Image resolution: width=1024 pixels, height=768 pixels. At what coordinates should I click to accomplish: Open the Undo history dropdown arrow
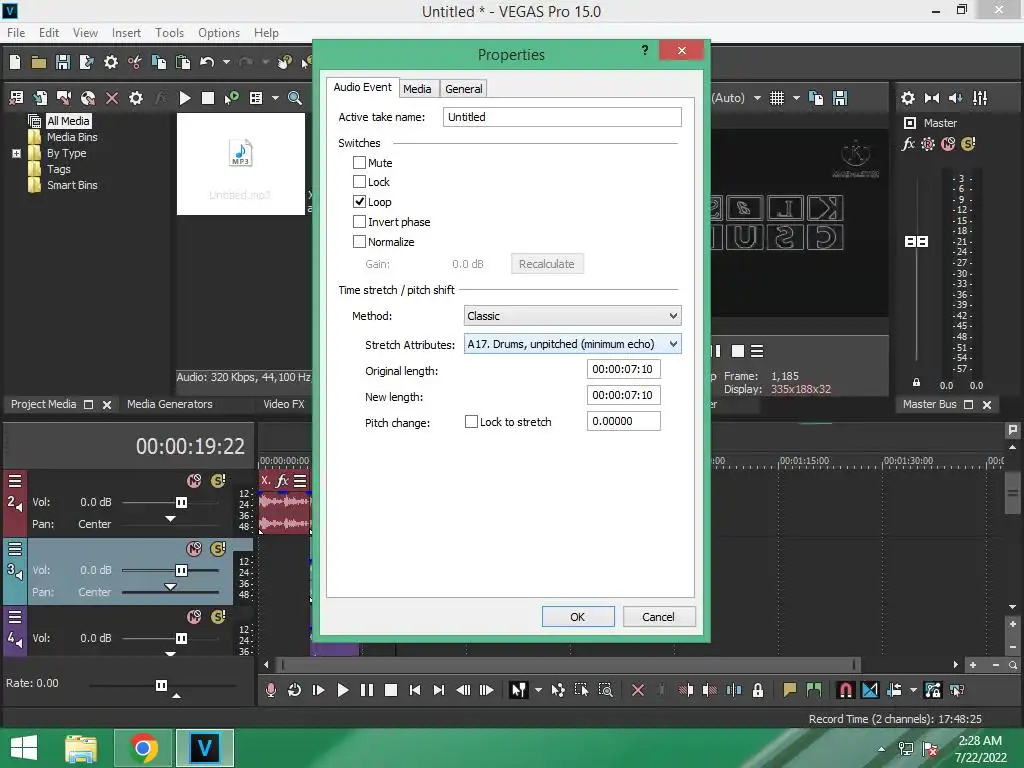pyautogui.click(x=226, y=62)
